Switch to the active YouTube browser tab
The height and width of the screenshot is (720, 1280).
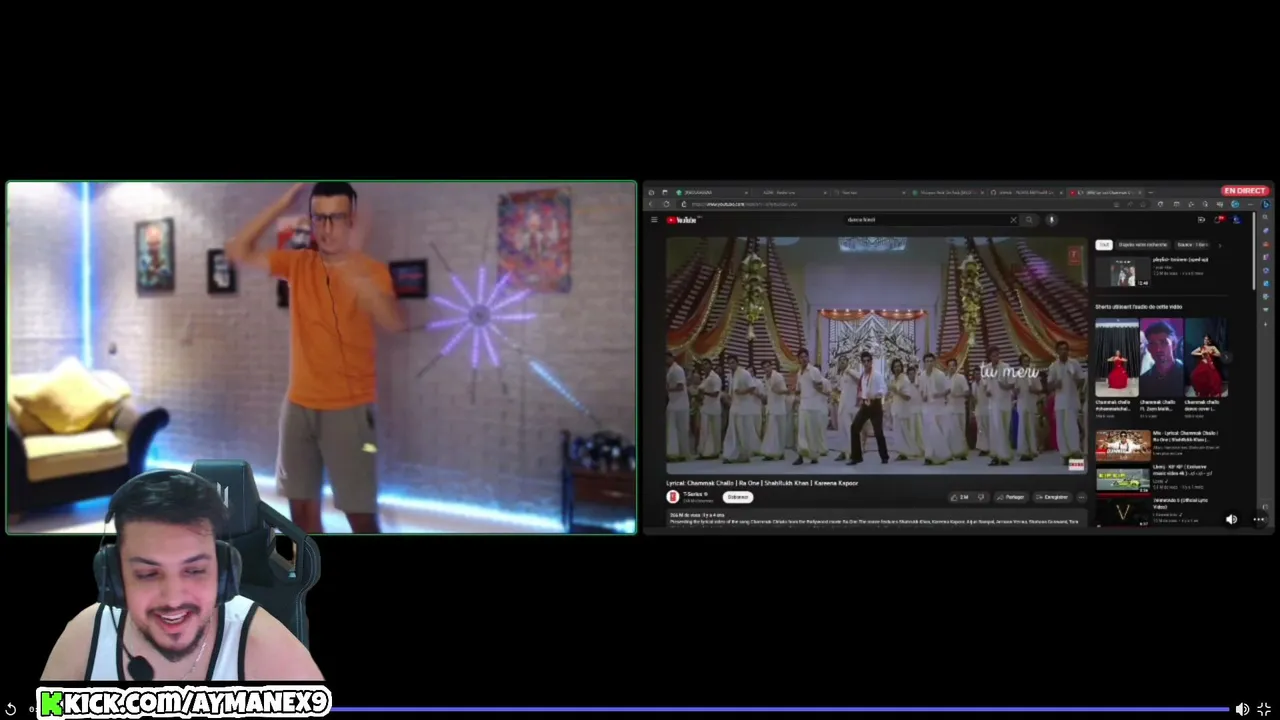coord(1103,192)
